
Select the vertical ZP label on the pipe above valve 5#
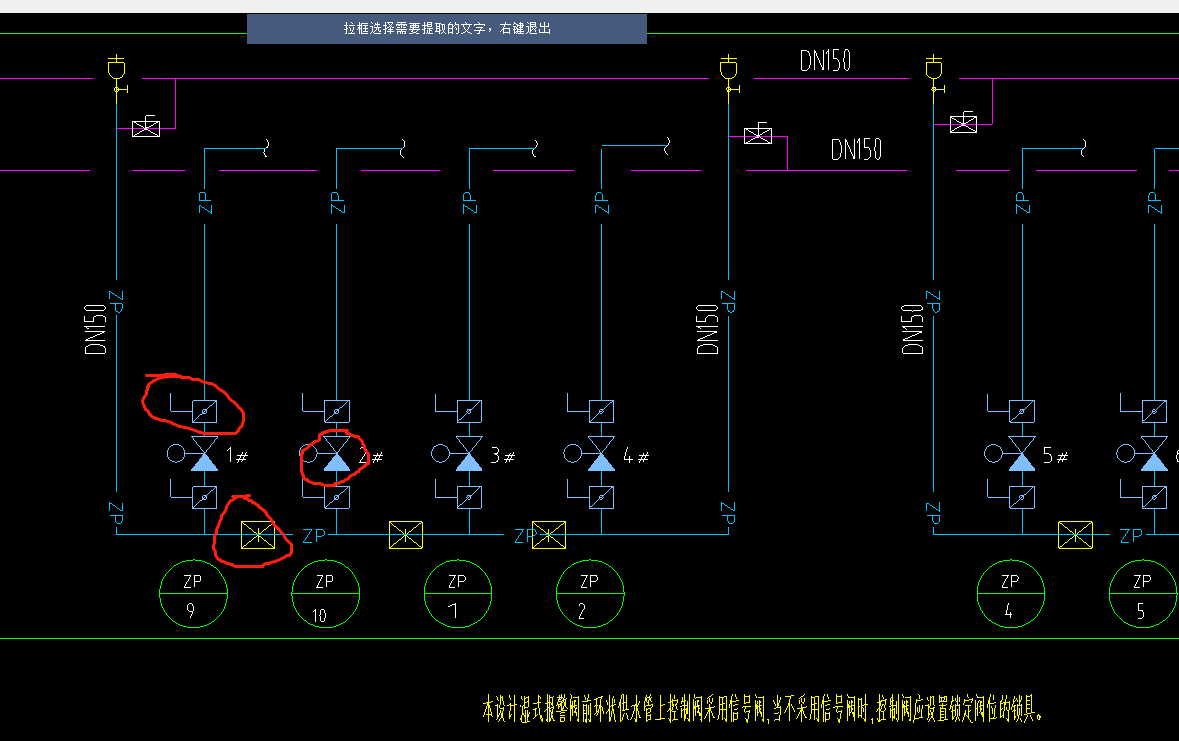click(1023, 202)
